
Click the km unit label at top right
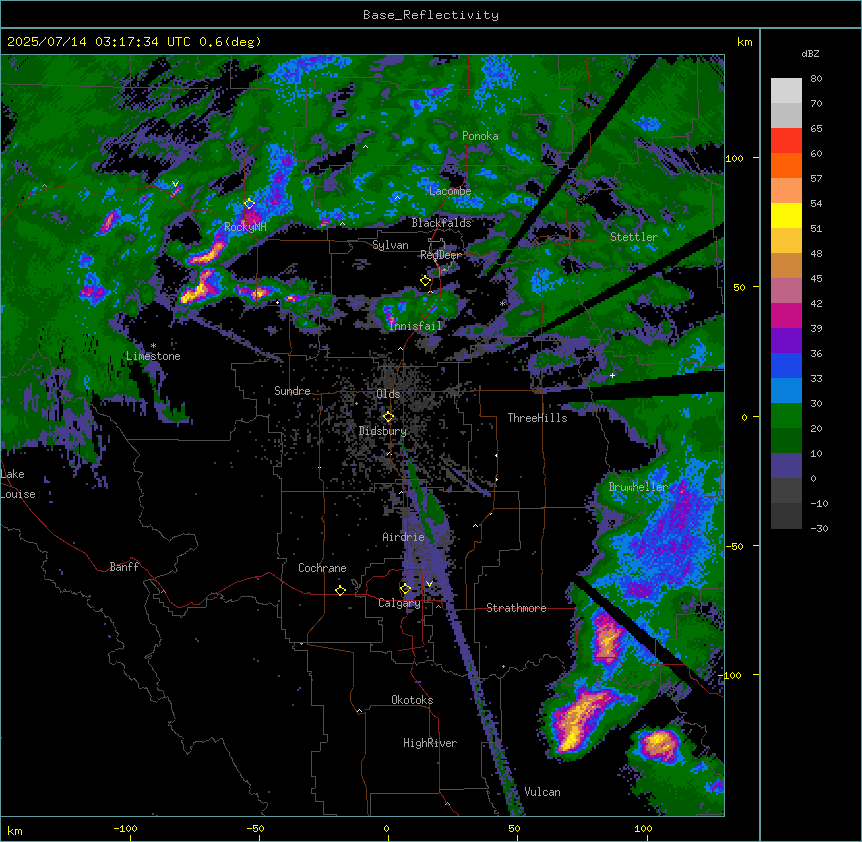[744, 42]
